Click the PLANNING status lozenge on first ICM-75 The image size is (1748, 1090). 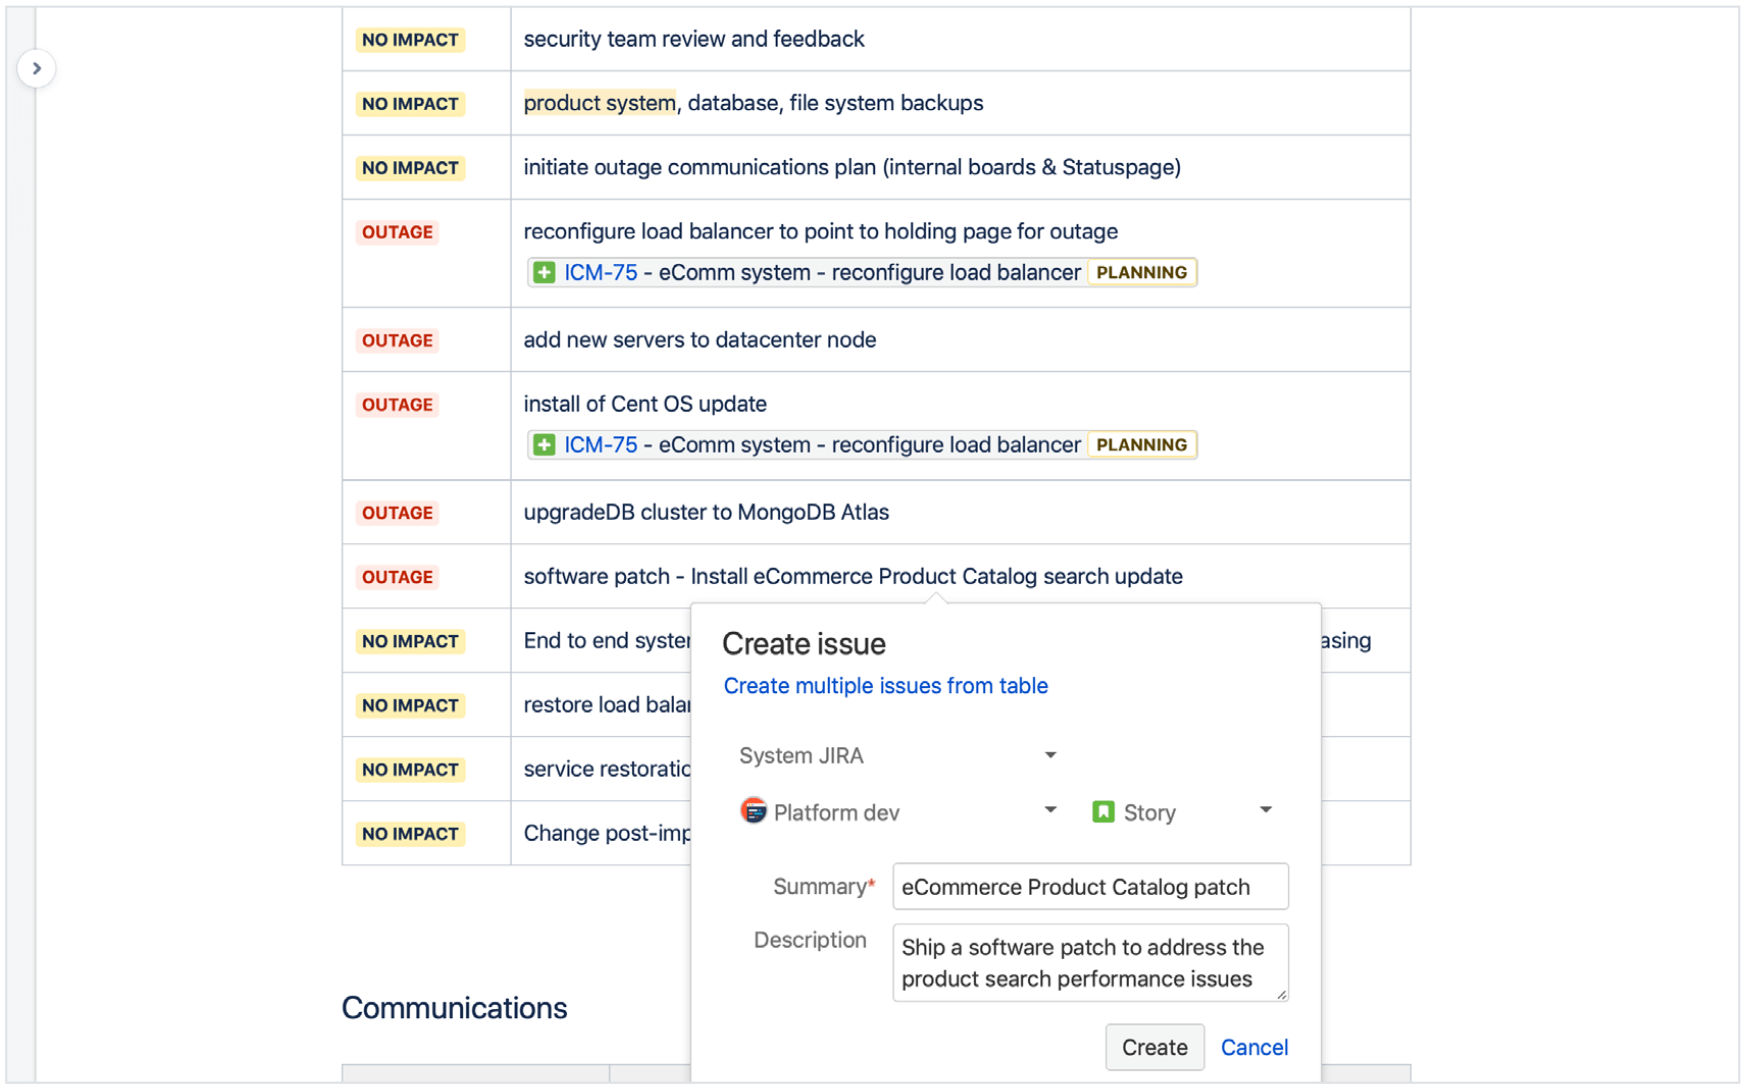click(x=1141, y=272)
